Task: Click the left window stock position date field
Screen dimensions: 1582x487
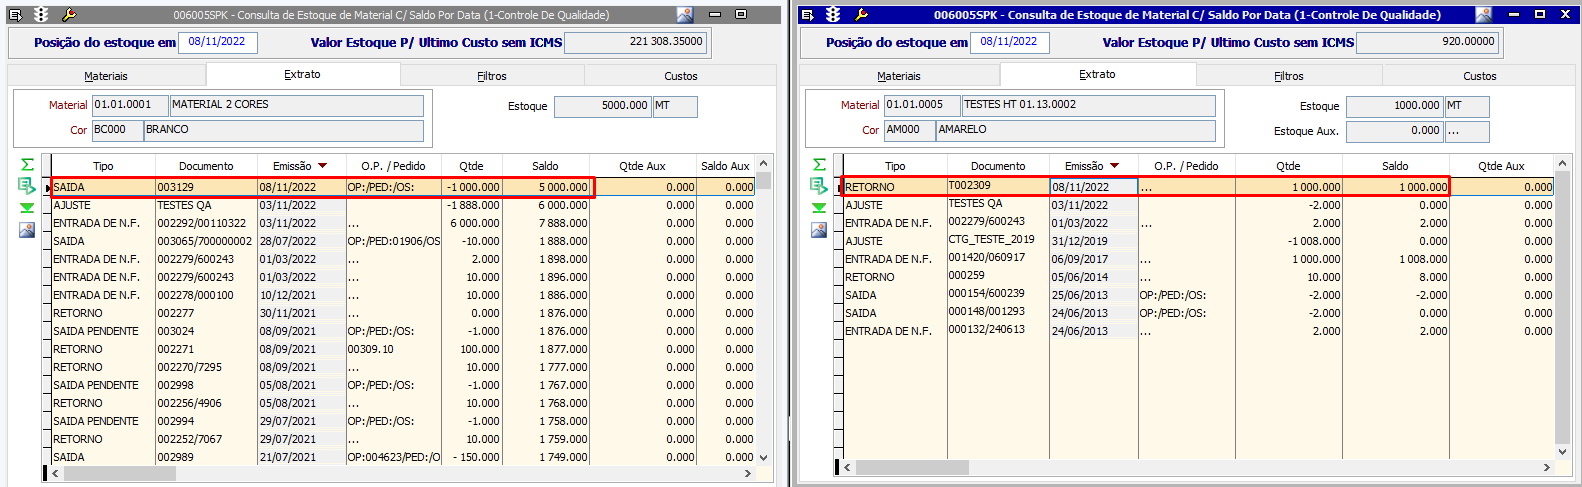Action: (x=217, y=42)
